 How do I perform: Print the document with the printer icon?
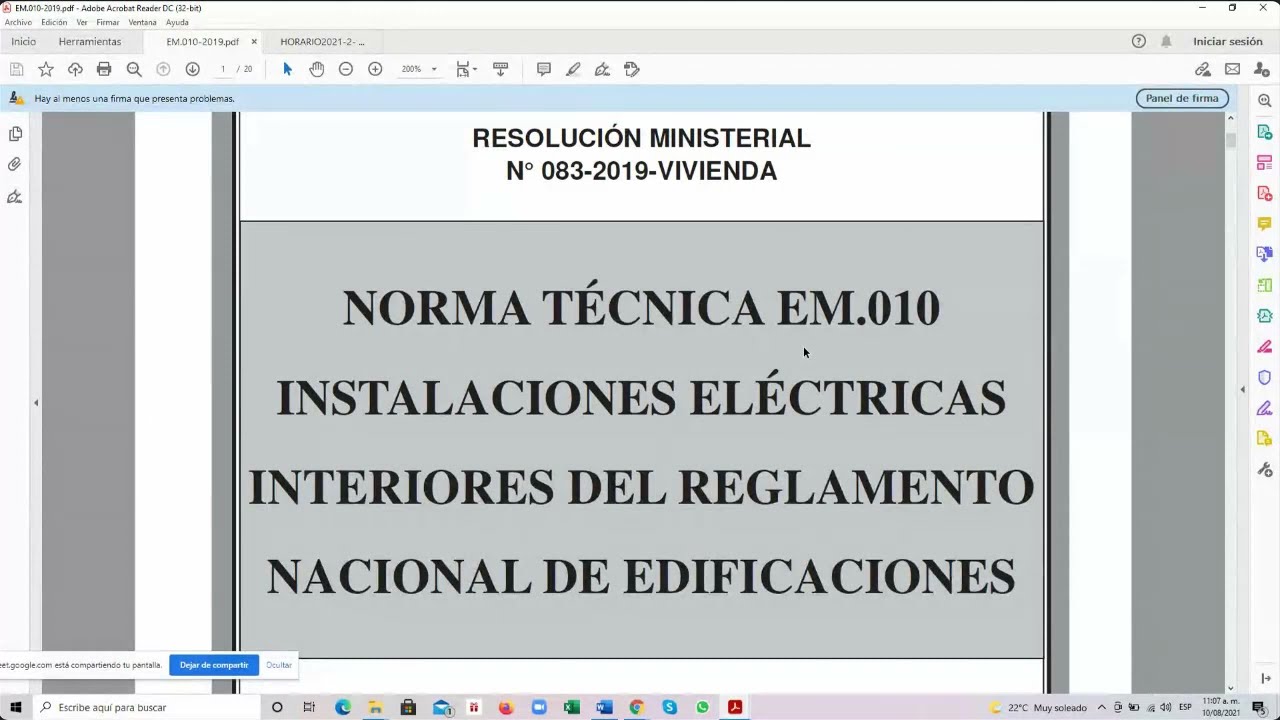(x=104, y=69)
